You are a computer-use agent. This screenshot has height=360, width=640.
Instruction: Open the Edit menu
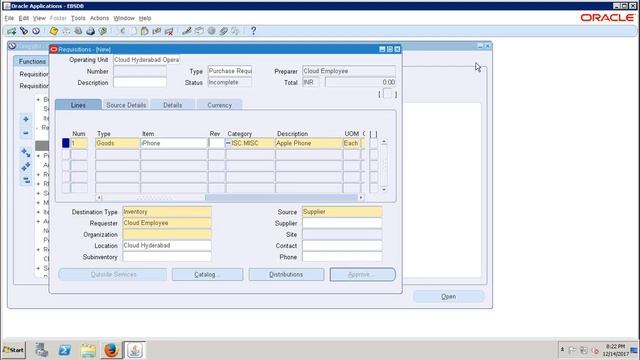click(24, 18)
